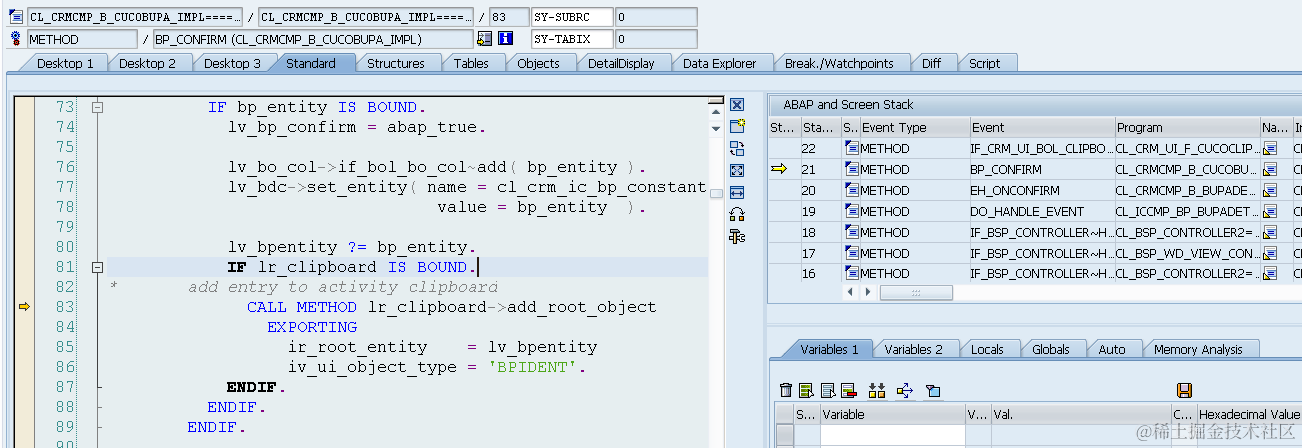Click method icon in stack row 19
Viewport: 1302px width, 448px height.
(x=851, y=211)
